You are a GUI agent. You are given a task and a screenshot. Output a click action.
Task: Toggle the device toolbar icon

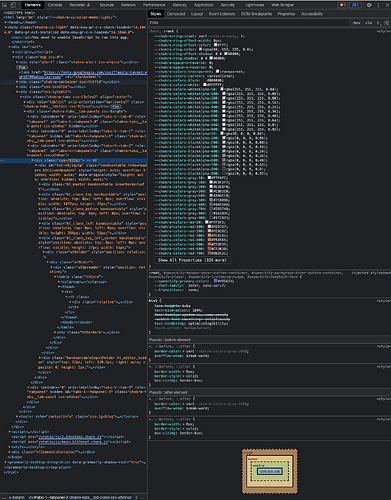(x=13, y=5)
